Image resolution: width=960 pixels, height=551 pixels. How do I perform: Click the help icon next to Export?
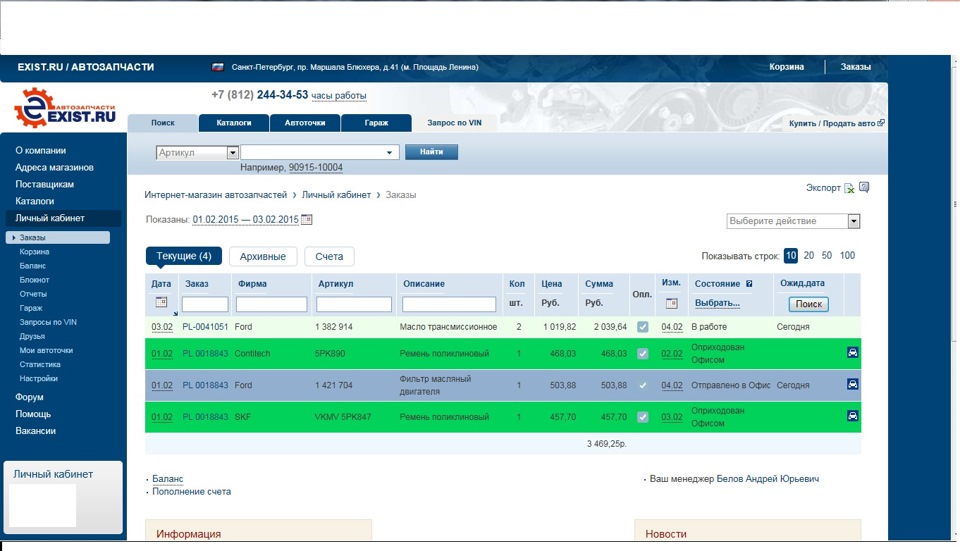click(864, 187)
